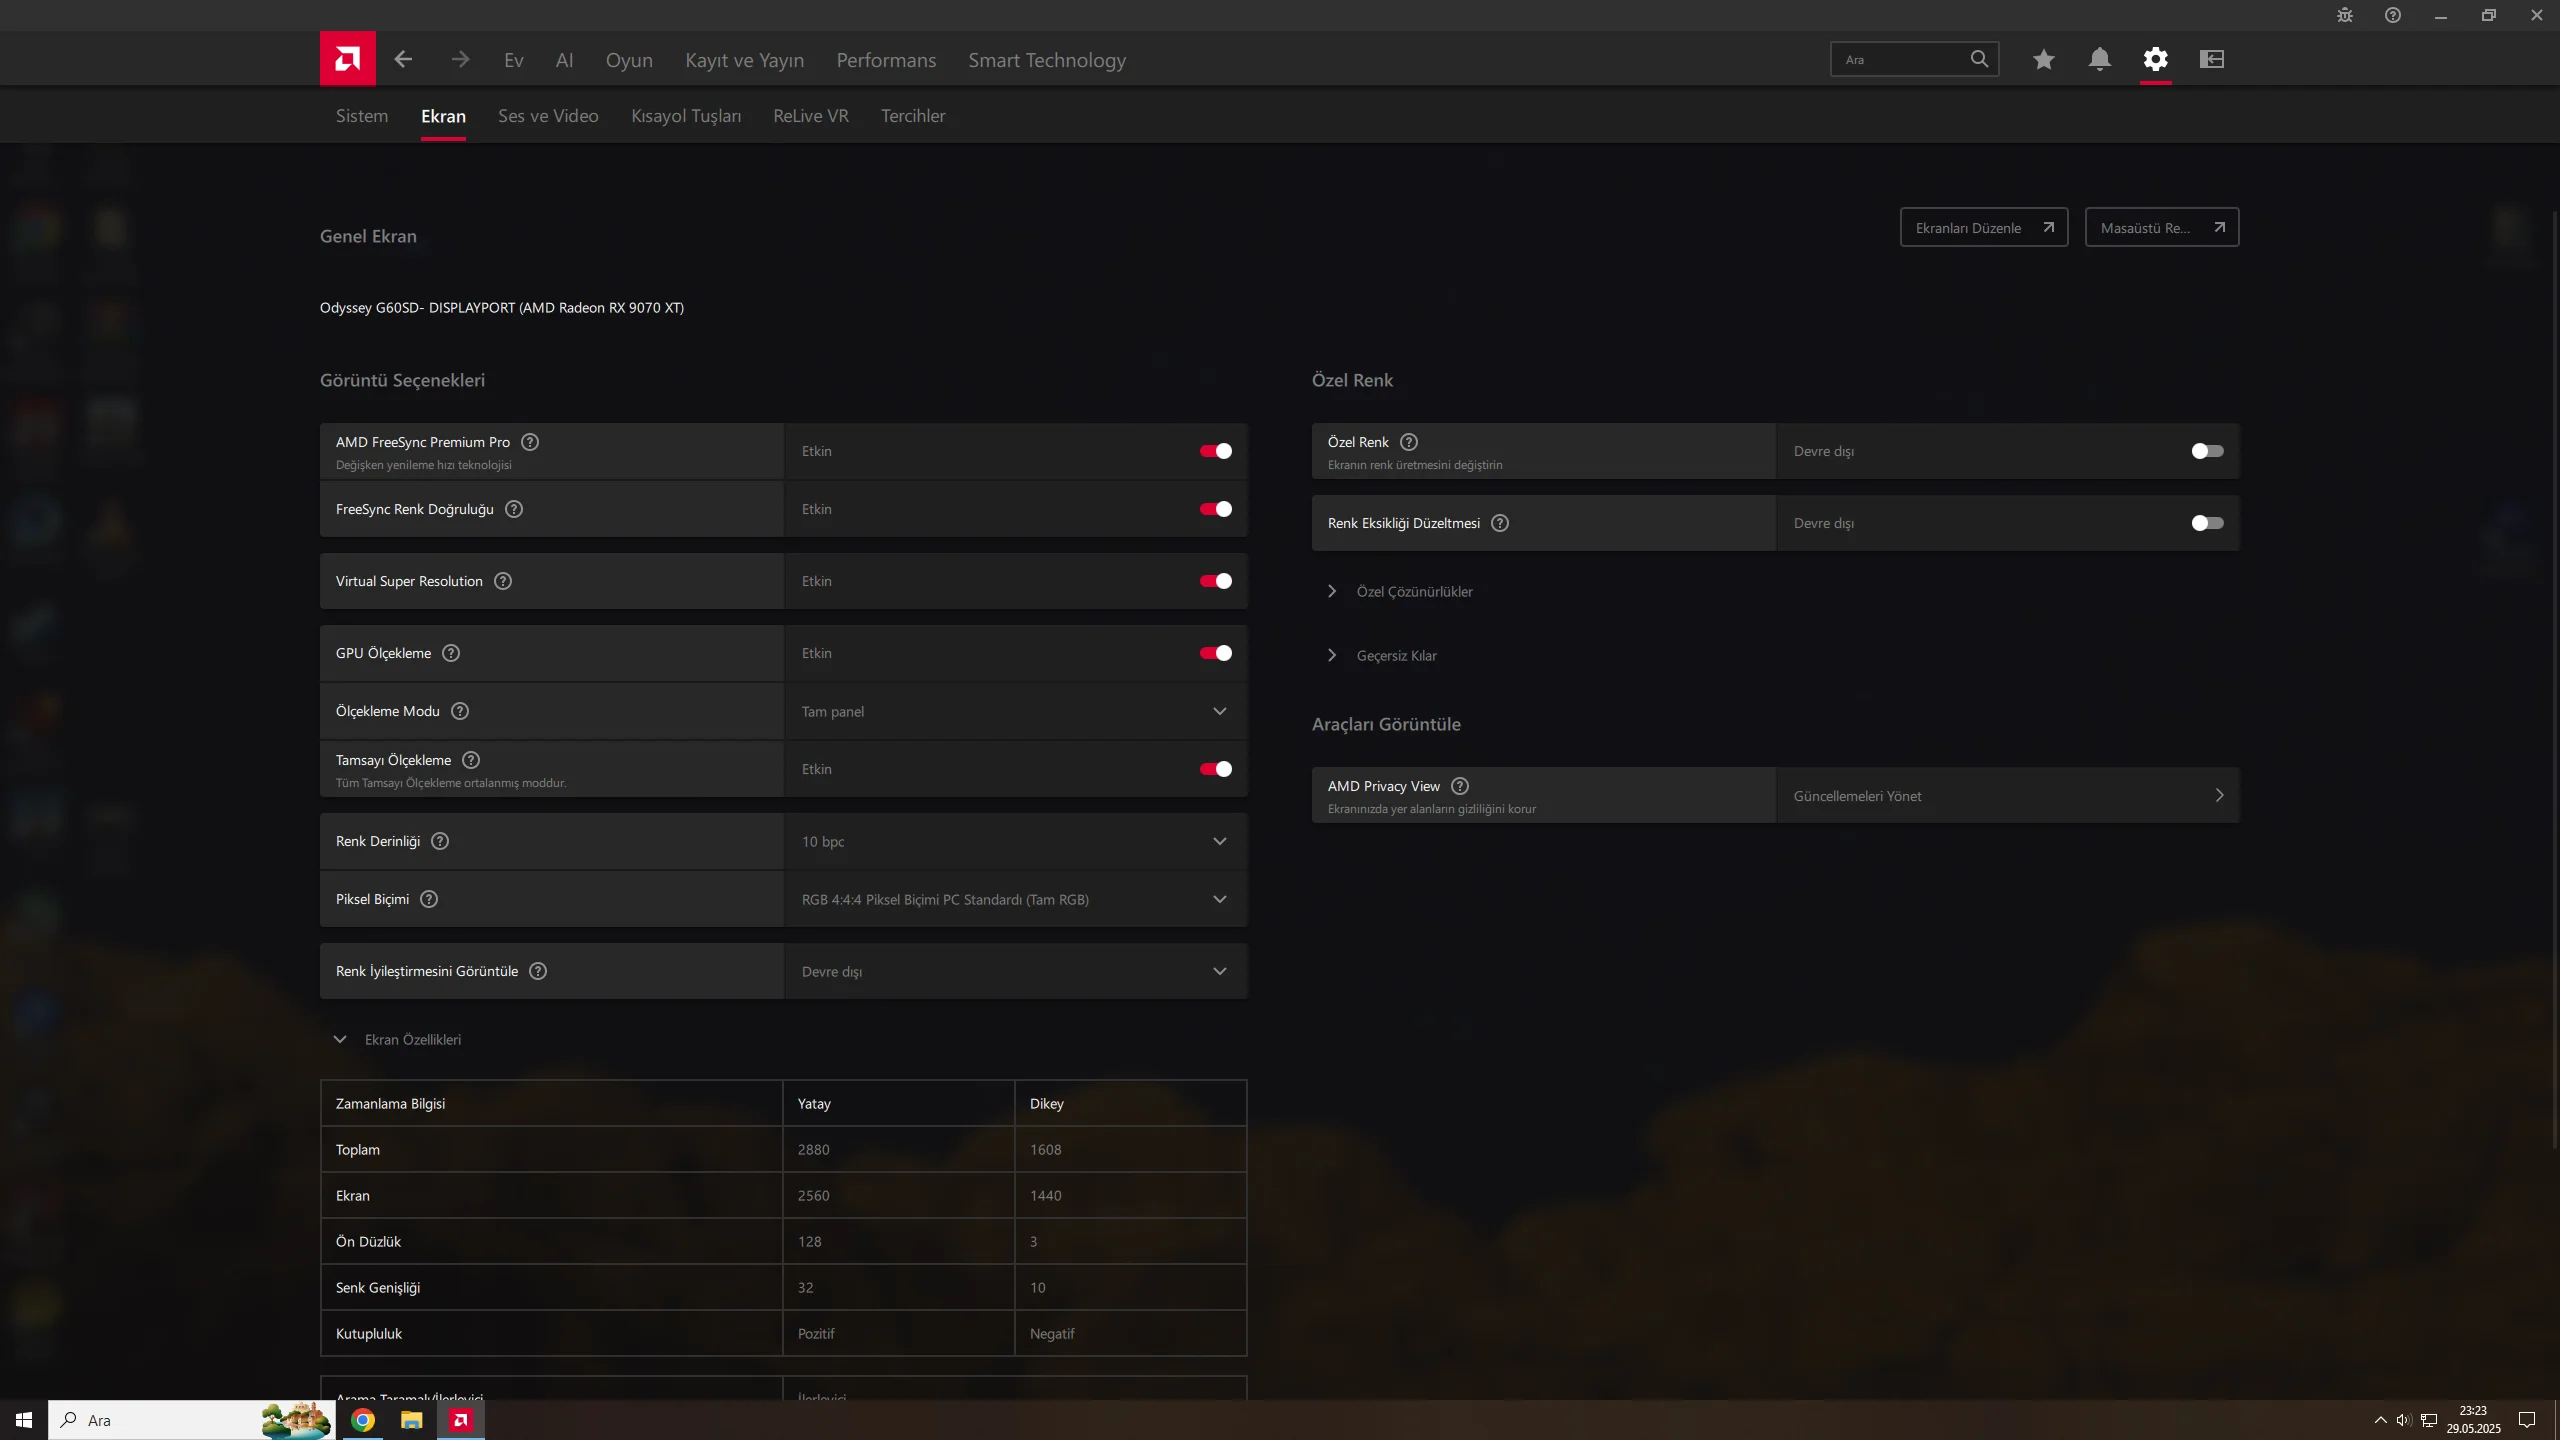Viewport: 2560px width, 1440px height.
Task: Disable AMD FreeSync Premium Pro toggle
Action: (x=1215, y=451)
